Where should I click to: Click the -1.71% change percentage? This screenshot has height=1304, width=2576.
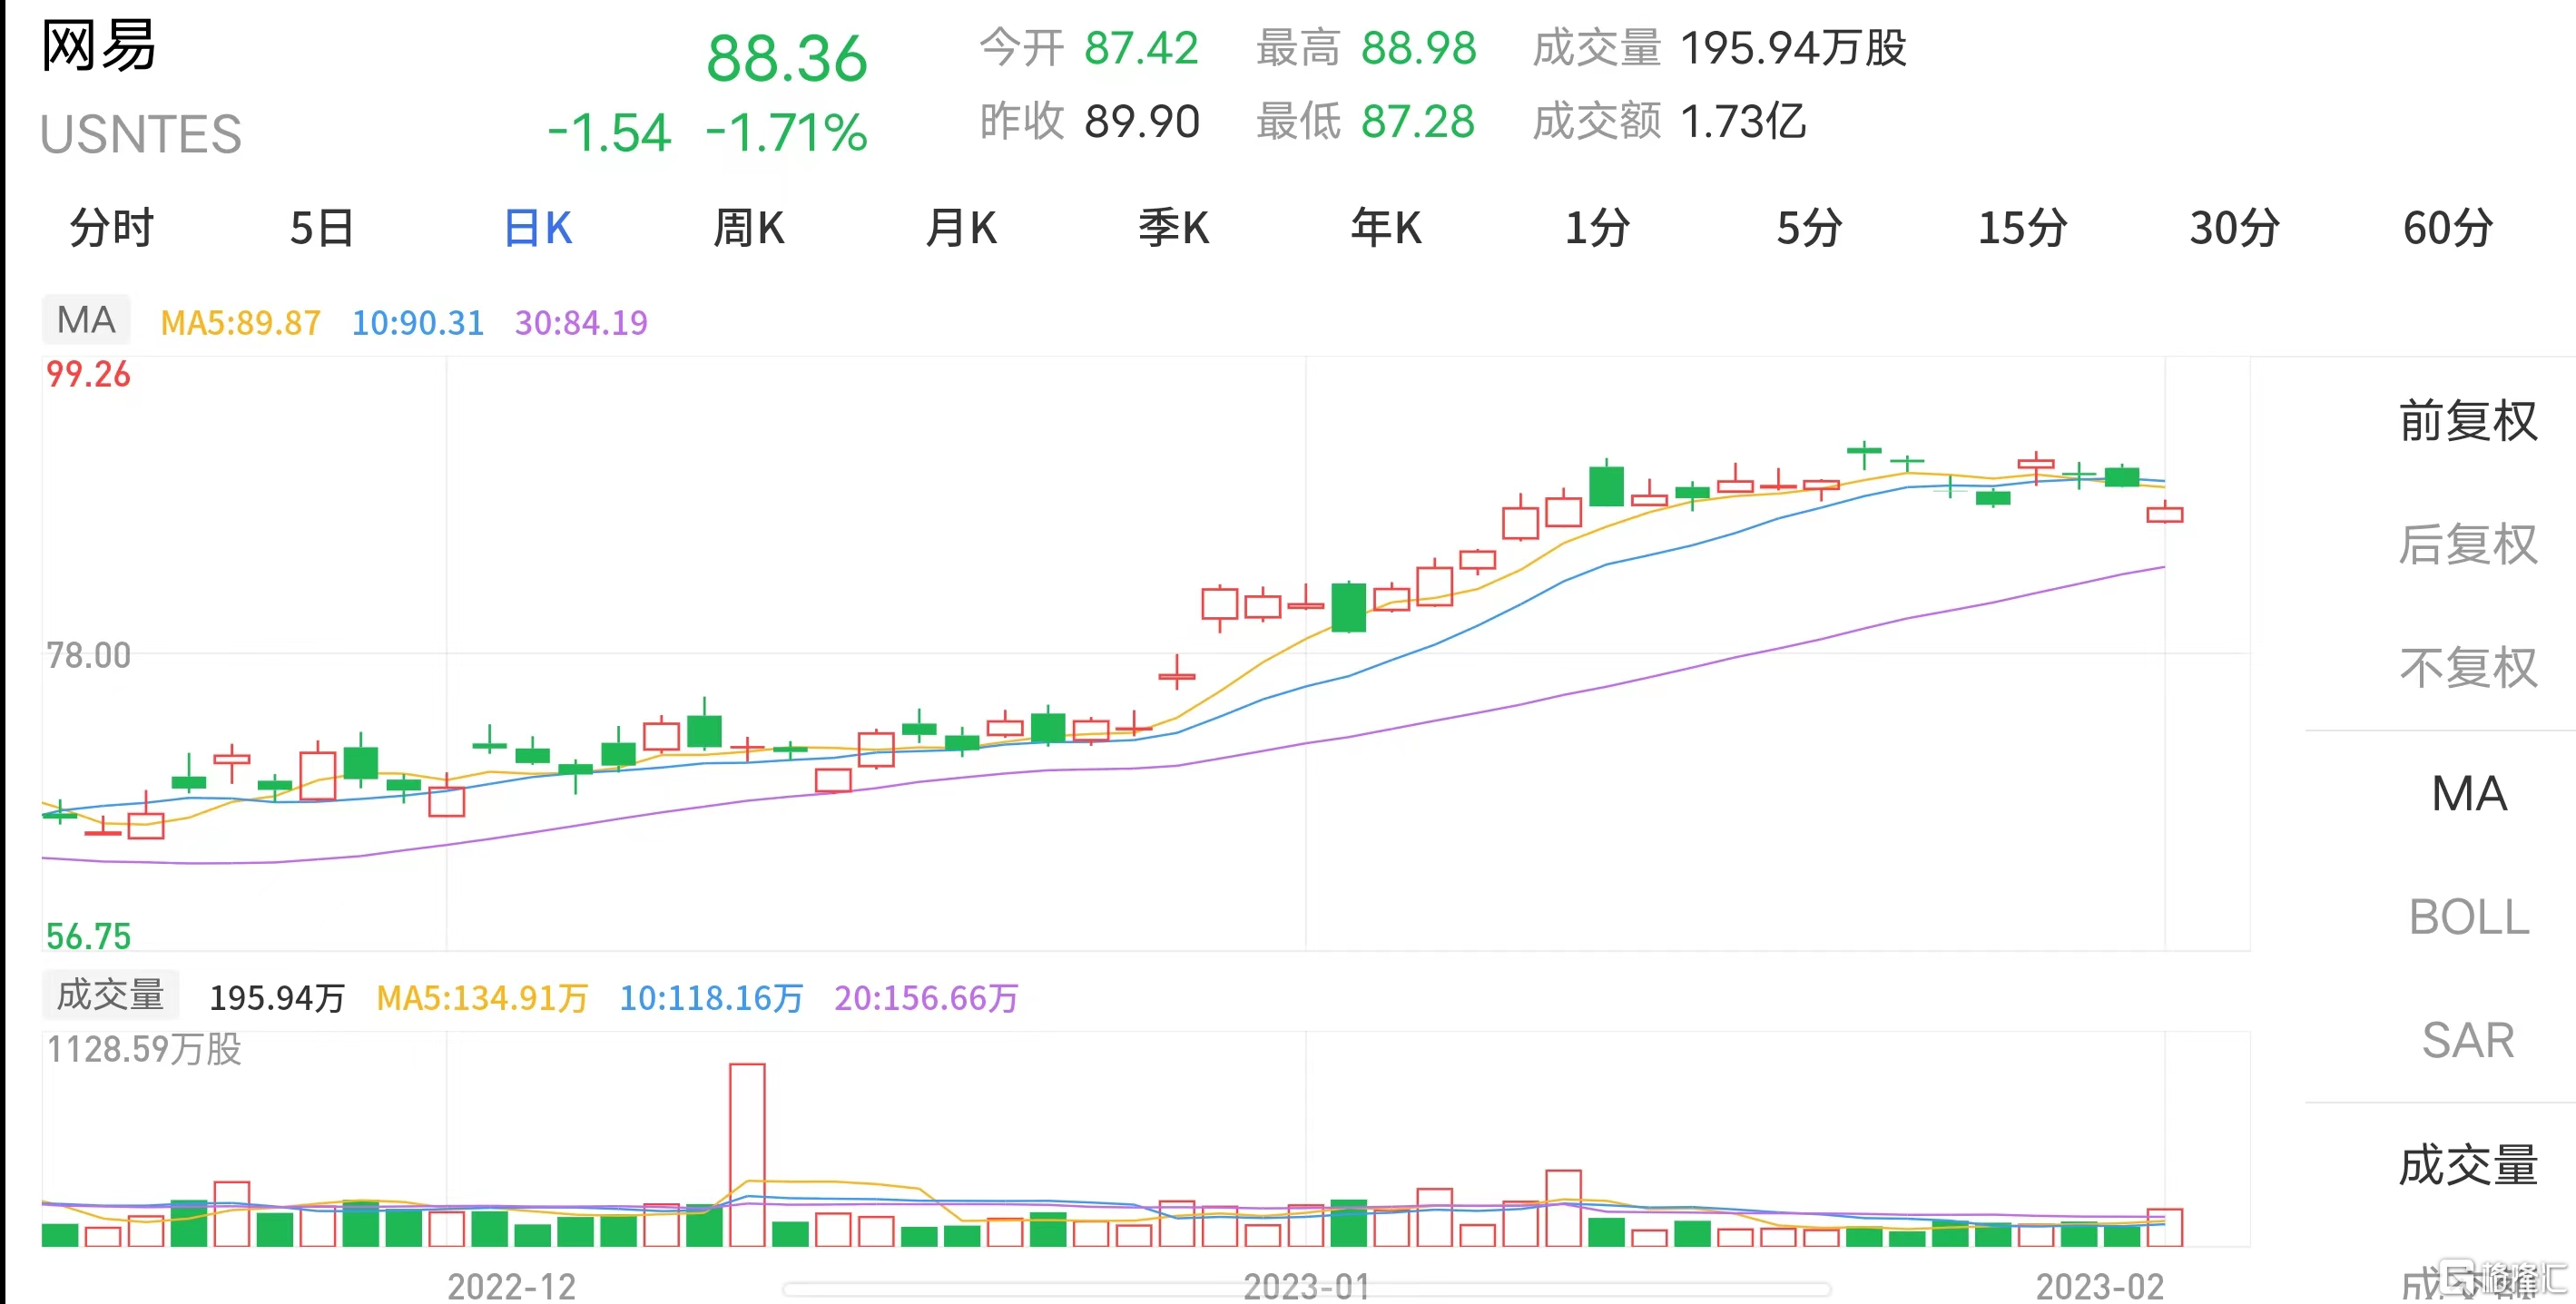786,132
